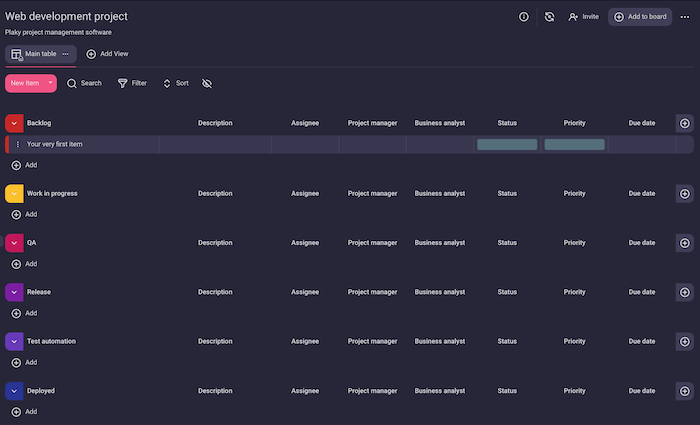Click the Search magnifier icon
Screen dimensions: 700x425
pyautogui.click(x=72, y=83)
